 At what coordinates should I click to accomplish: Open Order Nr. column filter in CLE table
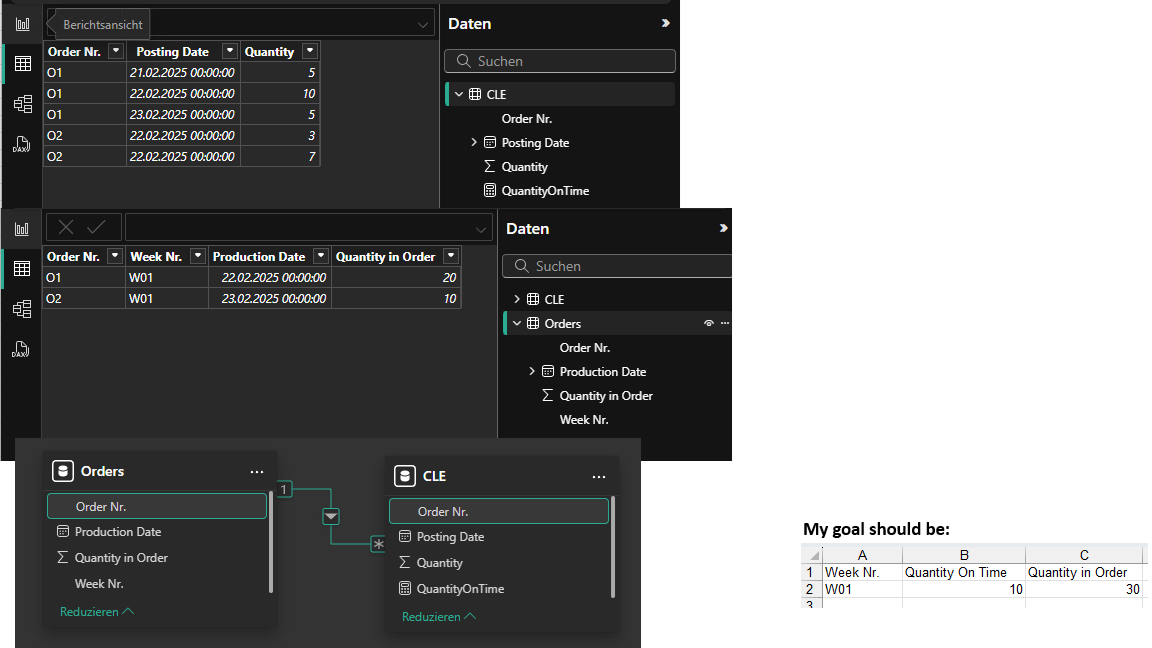pyautogui.click(x=115, y=51)
